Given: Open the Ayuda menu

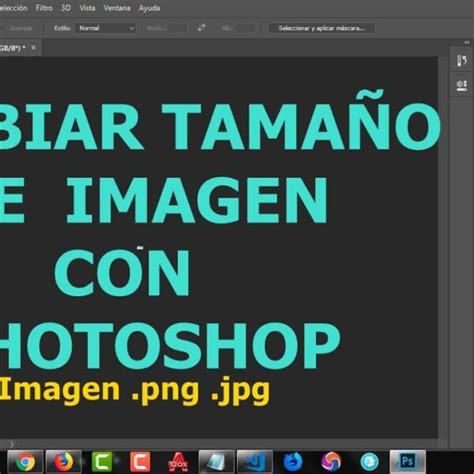Looking at the screenshot, I should pos(149,8).
